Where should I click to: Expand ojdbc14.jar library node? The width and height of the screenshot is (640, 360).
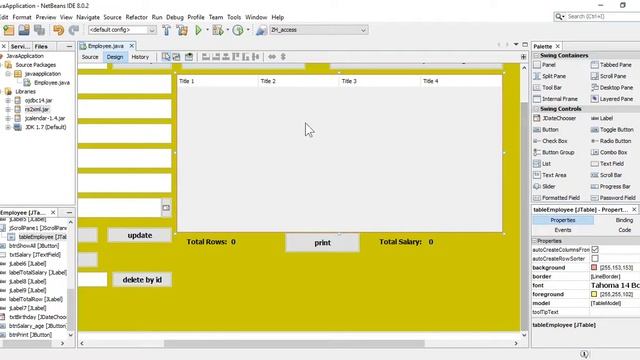(x=8, y=100)
